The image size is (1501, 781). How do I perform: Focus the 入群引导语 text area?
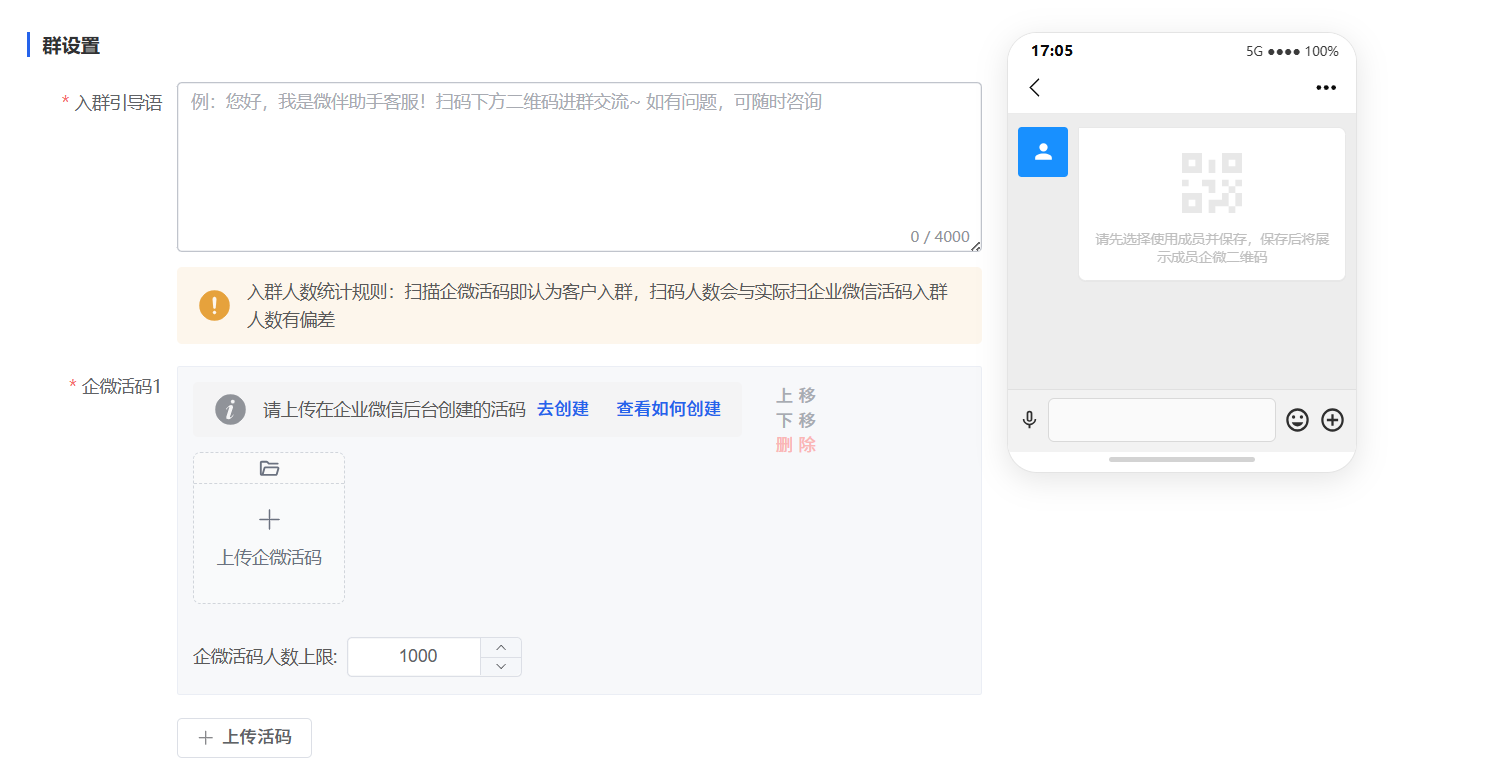pos(579,167)
